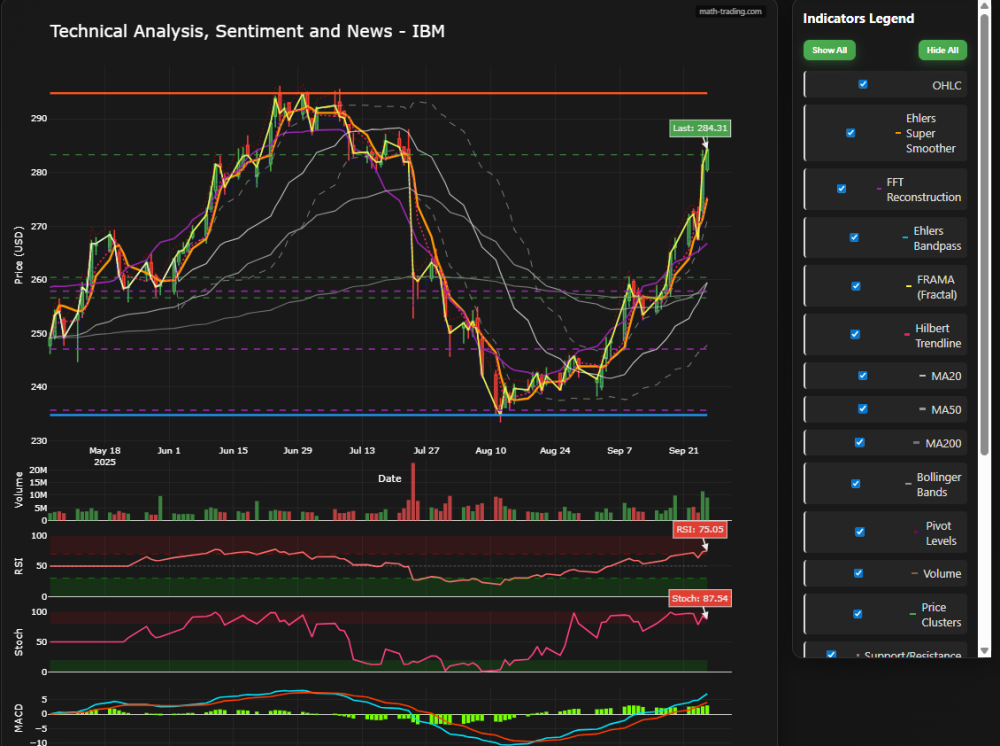Uncheck the MA200 checkbox
This screenshot has width=1000, height=746.
click(860, 442)
